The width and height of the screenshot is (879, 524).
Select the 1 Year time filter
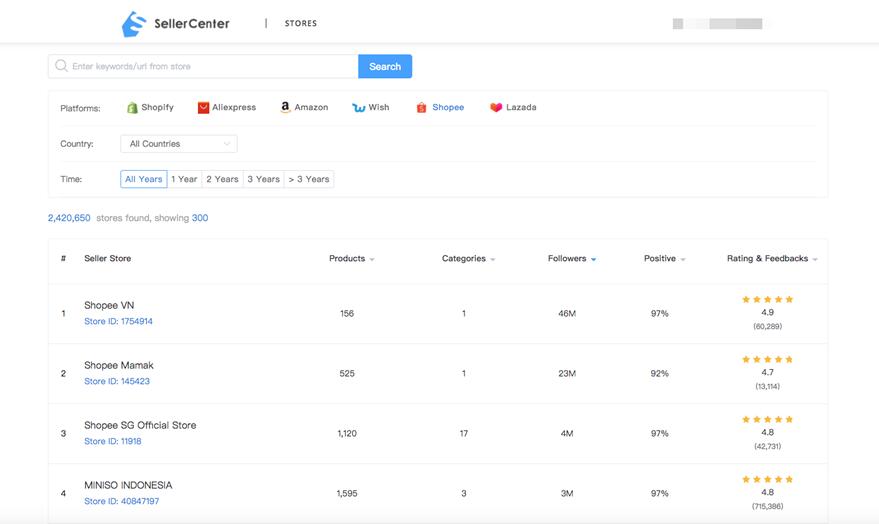tap(184, 179)
